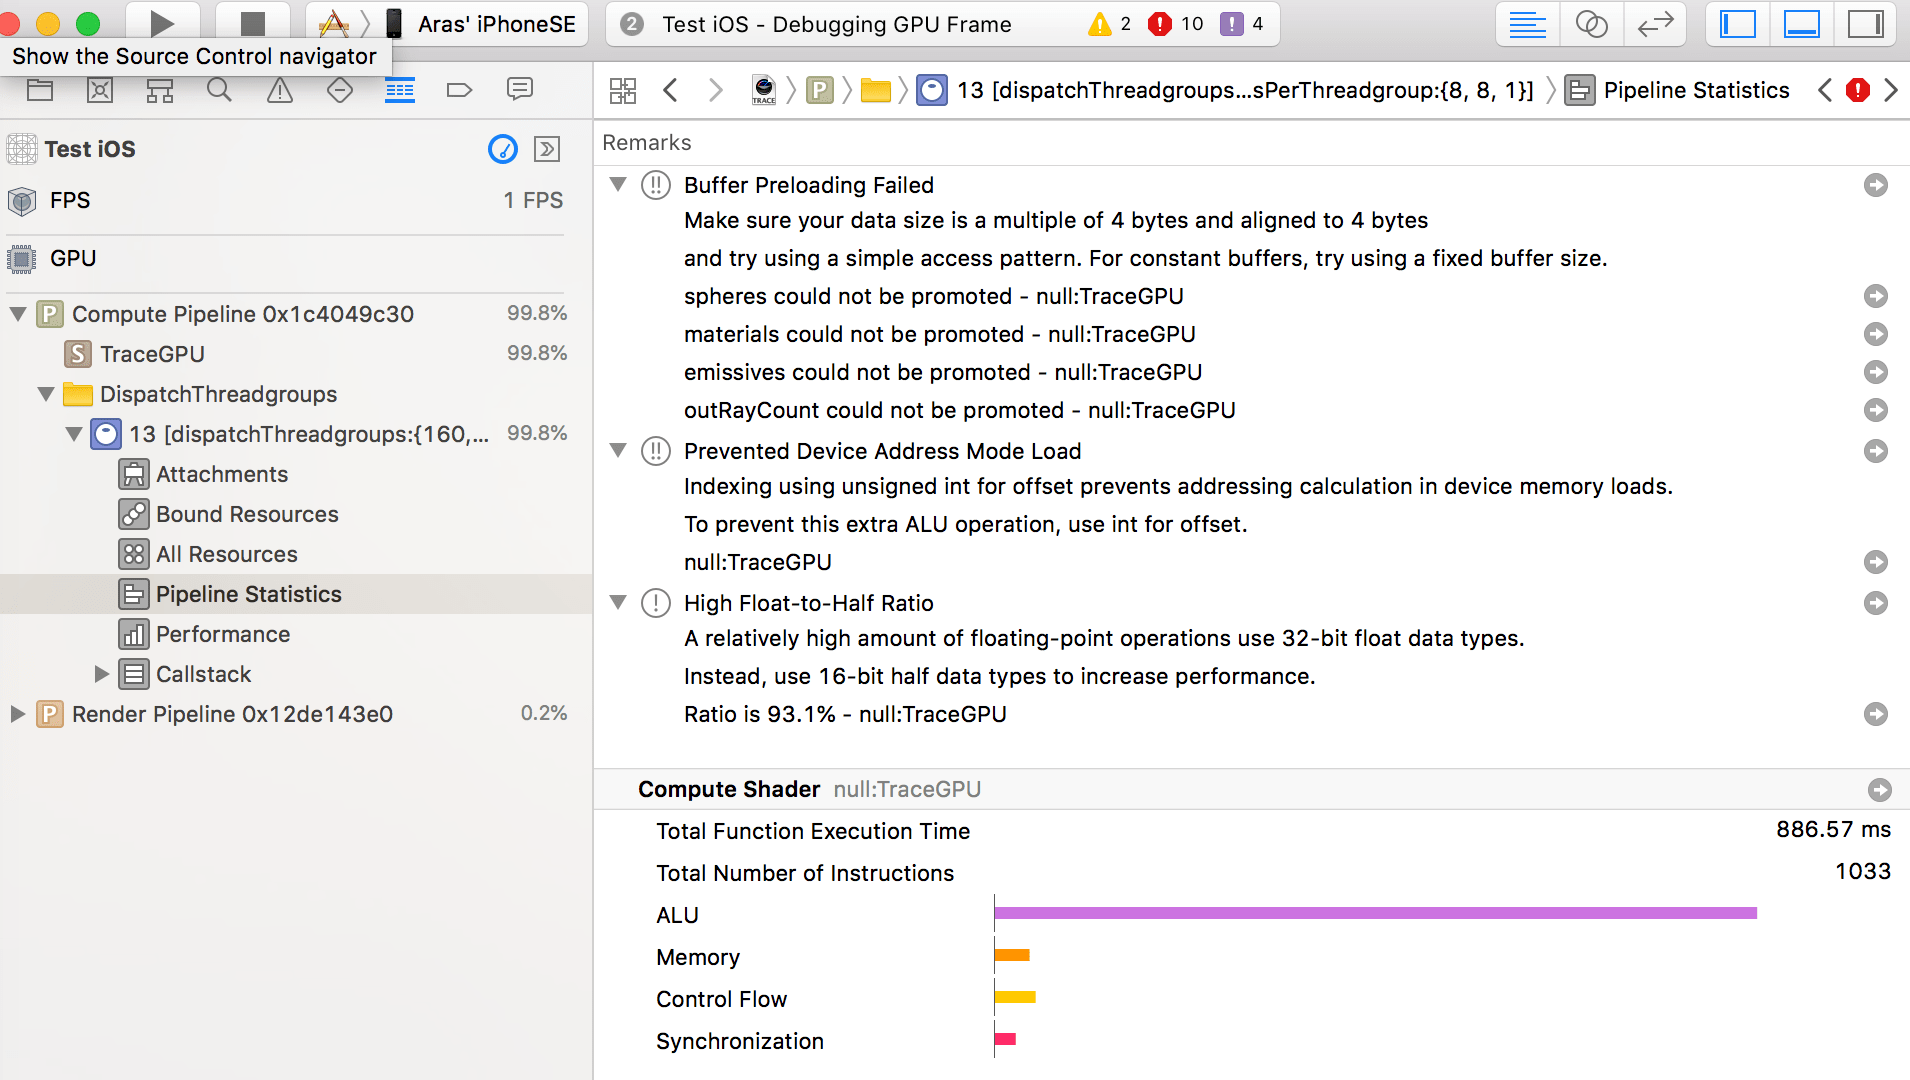
Task: Click the orange Memory instruction bar
Action: point(1012,955)
